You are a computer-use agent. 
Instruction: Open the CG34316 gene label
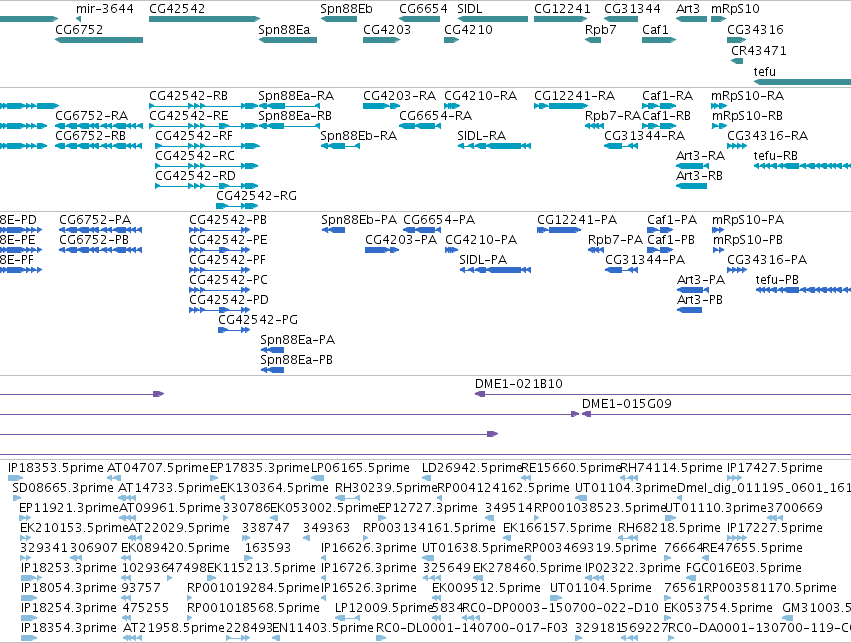click(755, 29)
